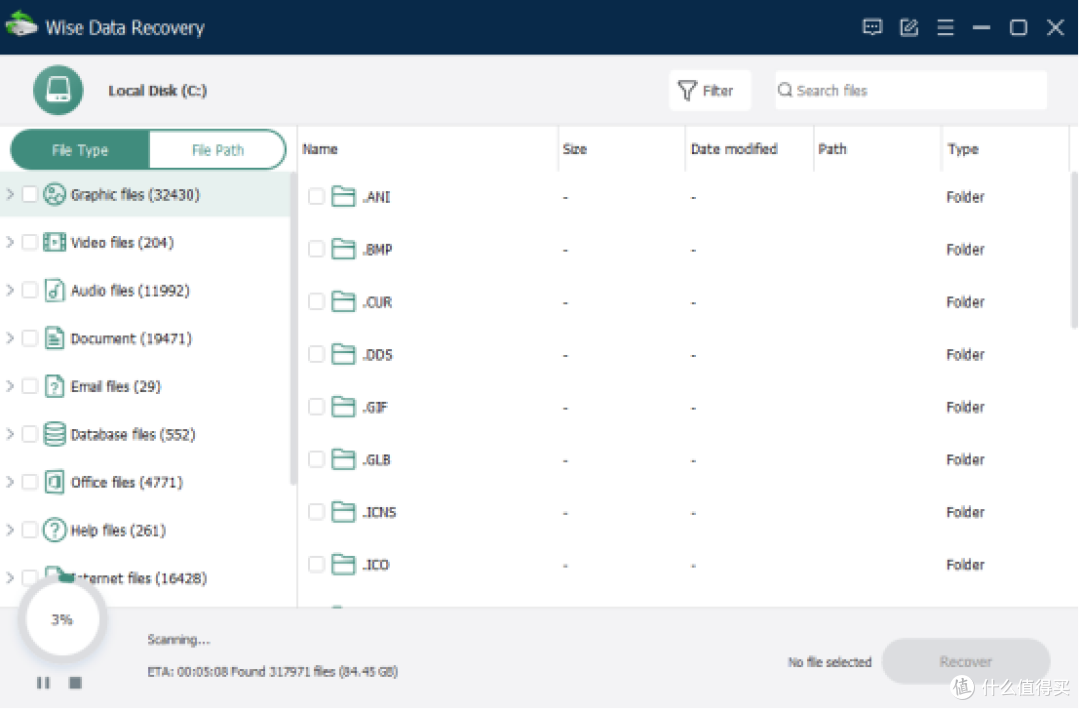1080x710 pixels.
Task: Tick the Document checkbox
Action: [x=29, y=338]
